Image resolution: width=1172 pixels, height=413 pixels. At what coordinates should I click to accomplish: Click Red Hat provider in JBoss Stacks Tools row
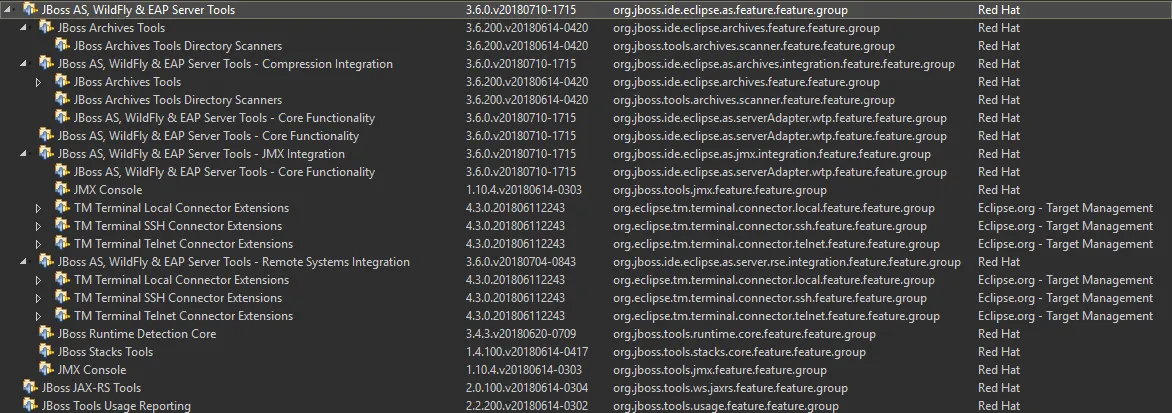pos(999,352)
